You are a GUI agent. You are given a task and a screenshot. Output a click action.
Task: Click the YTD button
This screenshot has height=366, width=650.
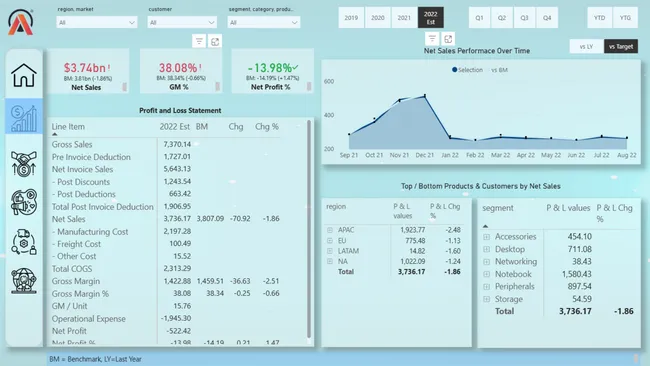point(599,17)
